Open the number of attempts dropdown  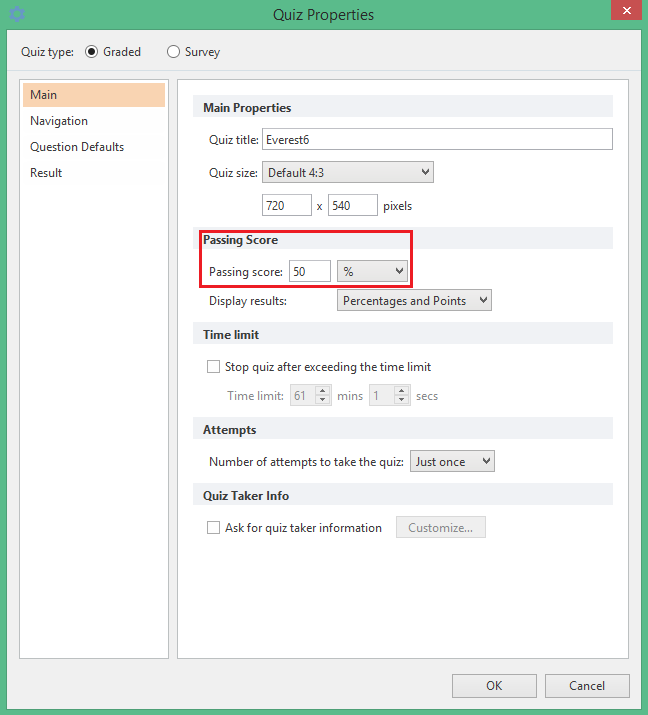pos(452,461)
